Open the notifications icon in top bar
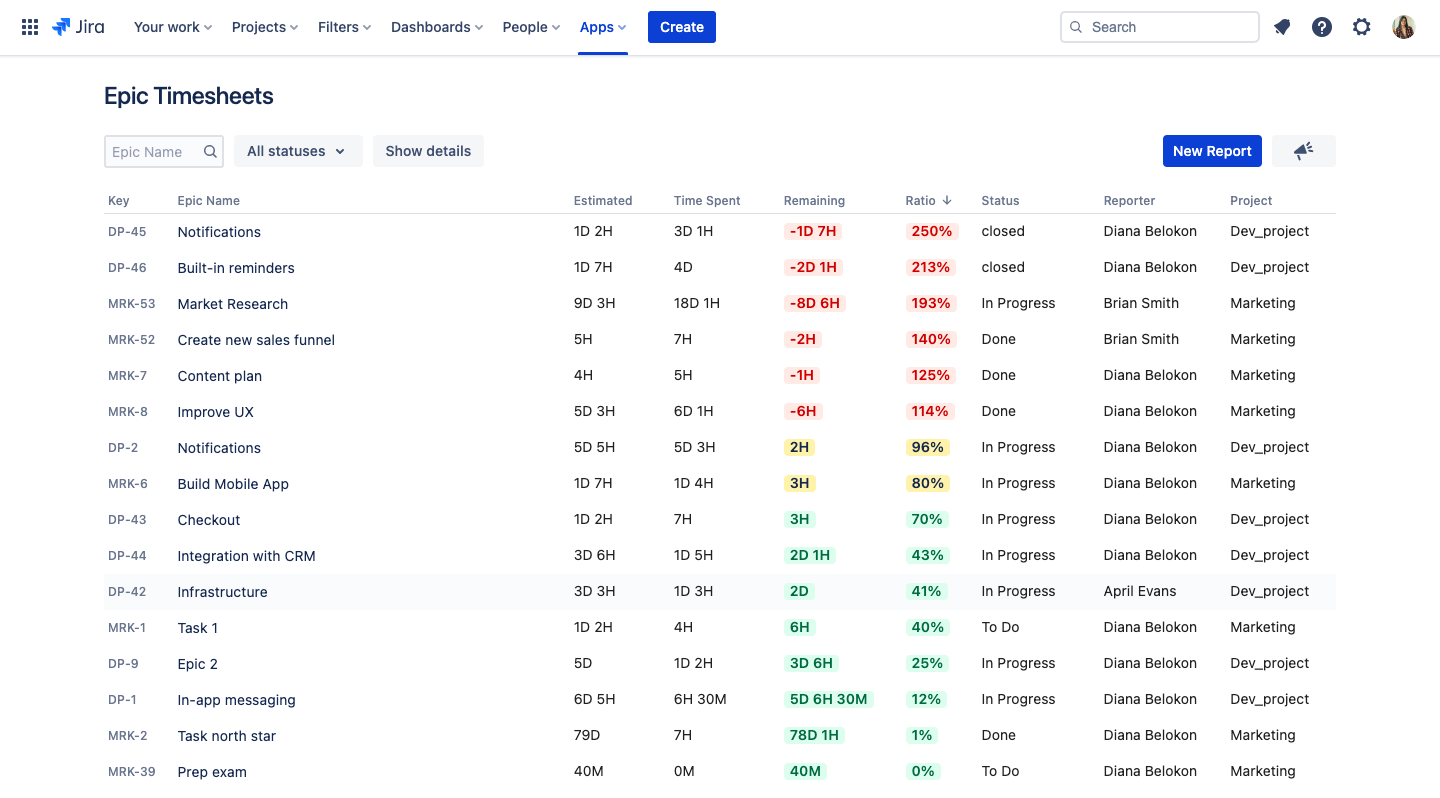This screenshot has height=798, width=1440. 1282,27
